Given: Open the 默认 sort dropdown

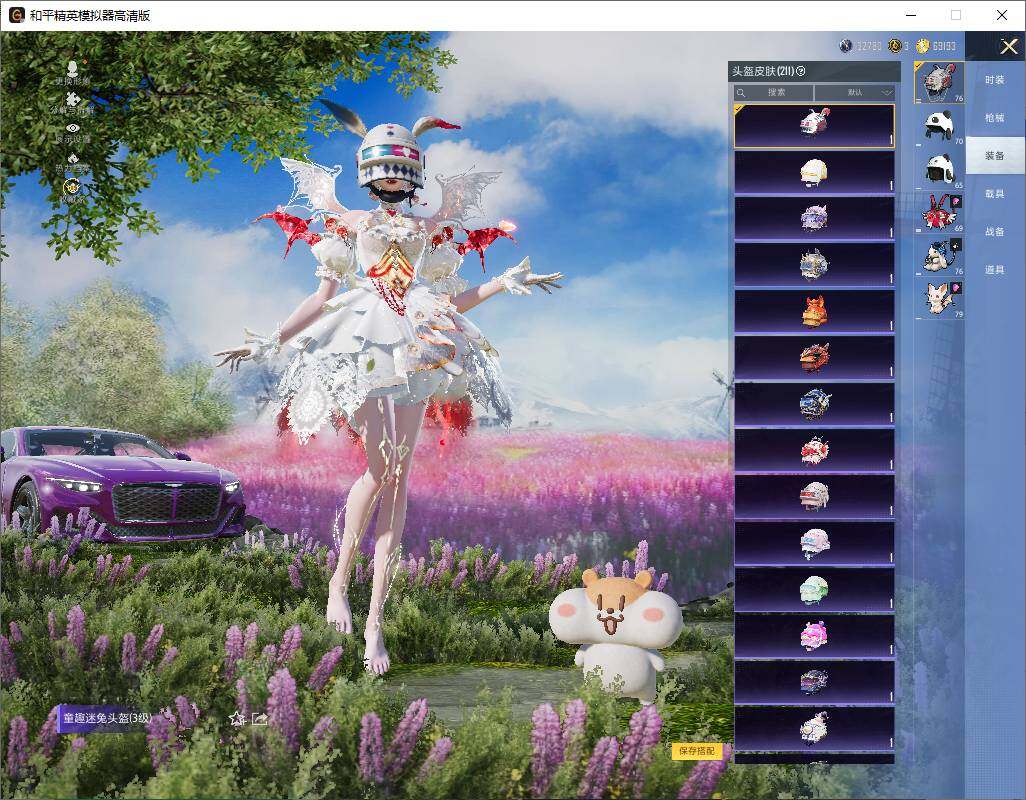Looking at the screenshot, I should (855, 92).
